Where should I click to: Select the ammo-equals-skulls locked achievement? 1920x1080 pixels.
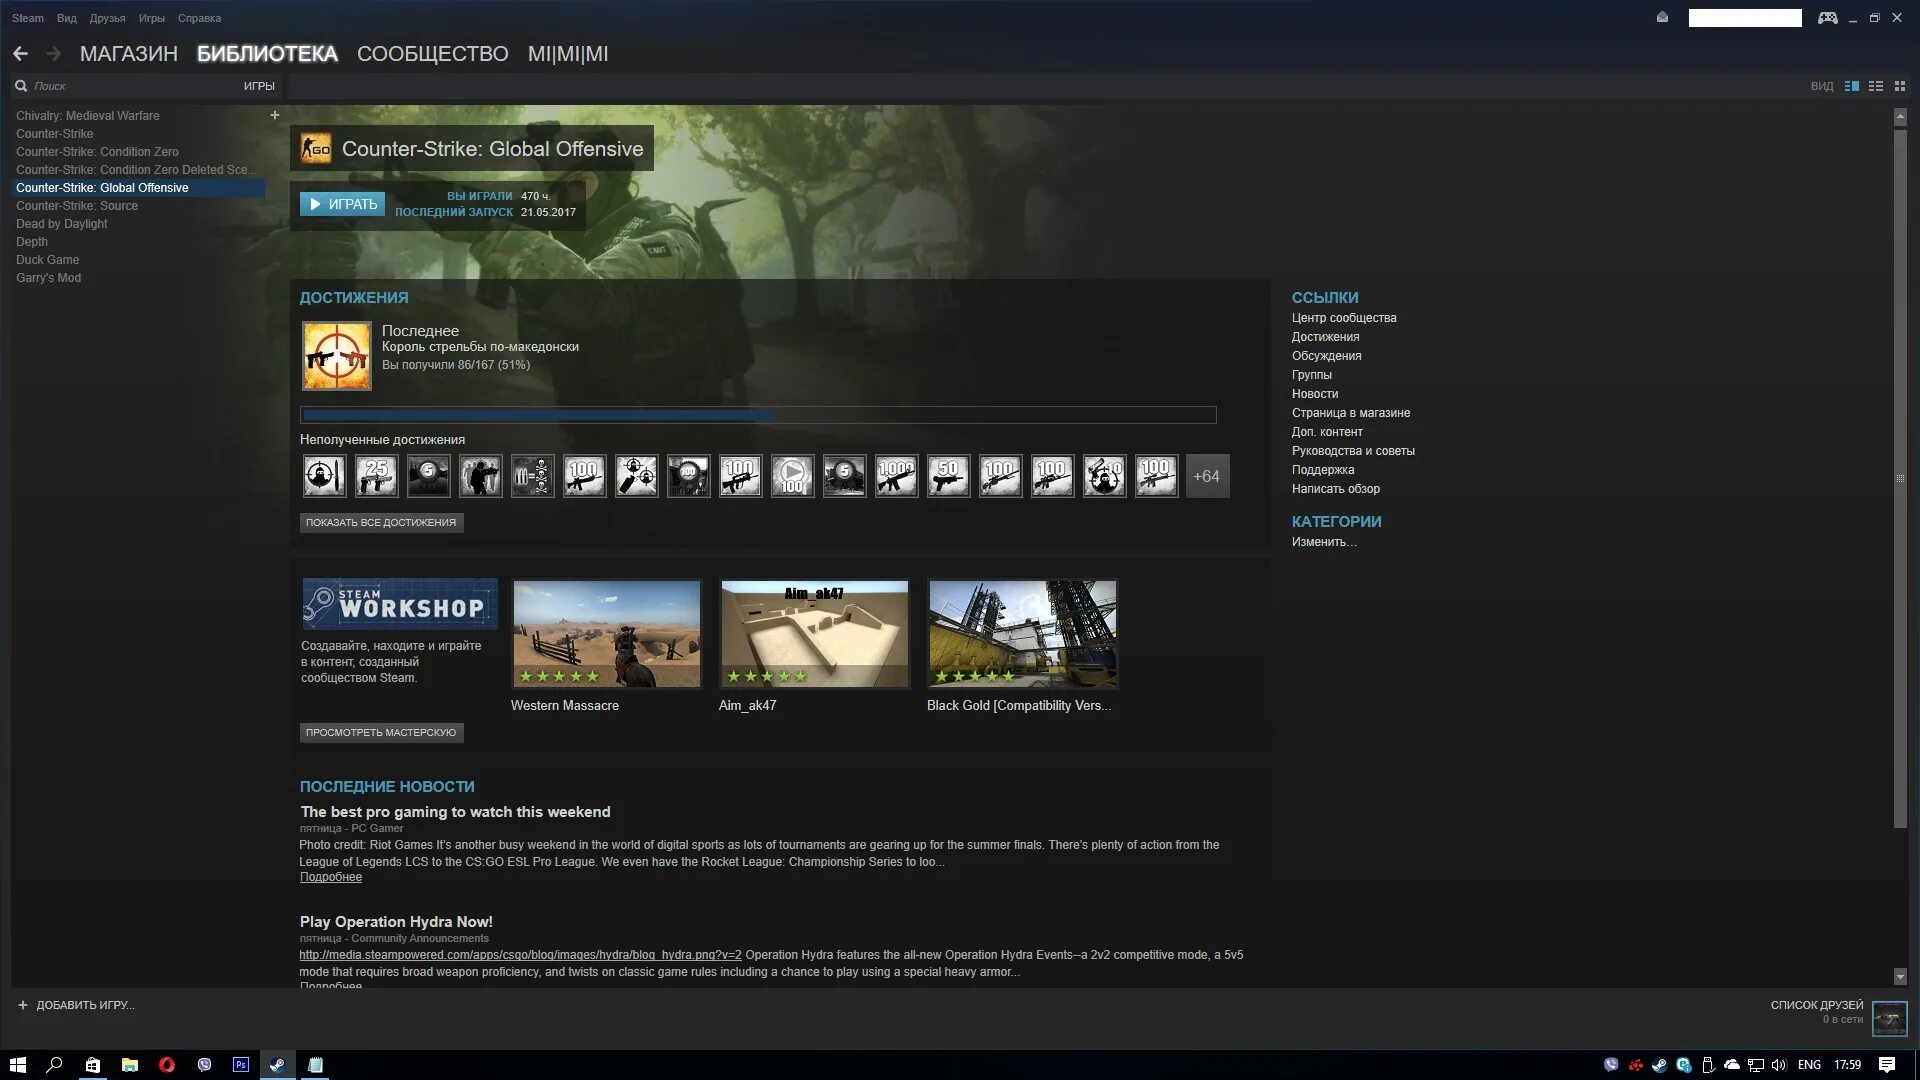point(532,476)
